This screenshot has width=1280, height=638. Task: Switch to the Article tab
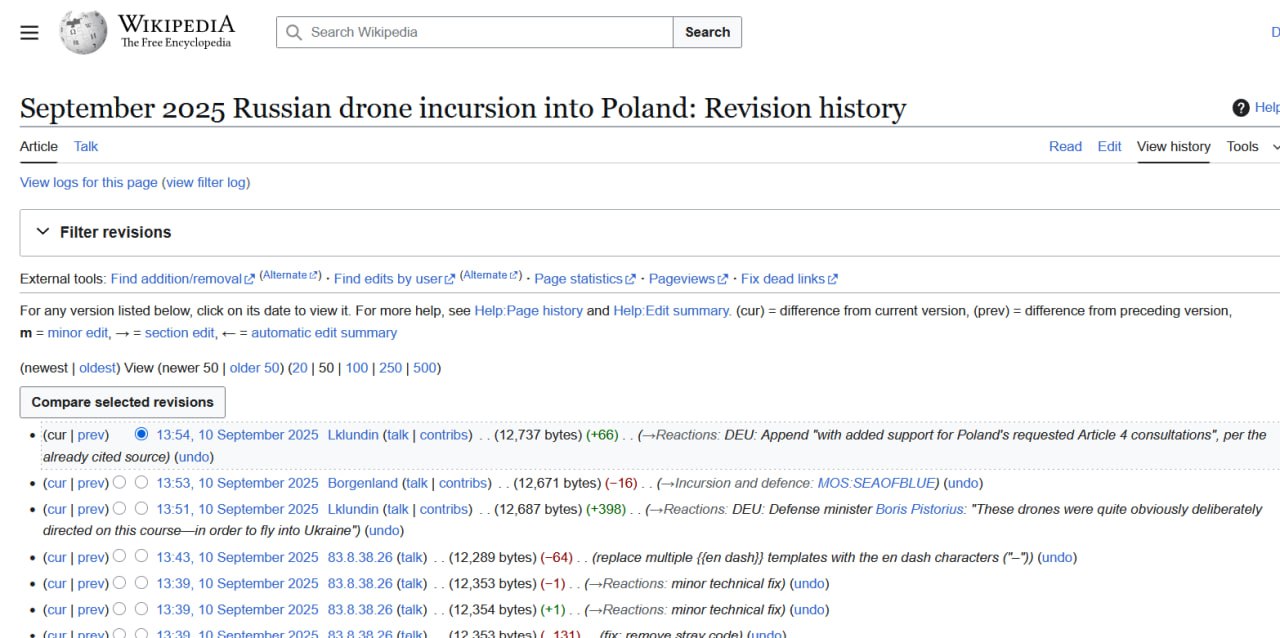[x=39, y=146]
